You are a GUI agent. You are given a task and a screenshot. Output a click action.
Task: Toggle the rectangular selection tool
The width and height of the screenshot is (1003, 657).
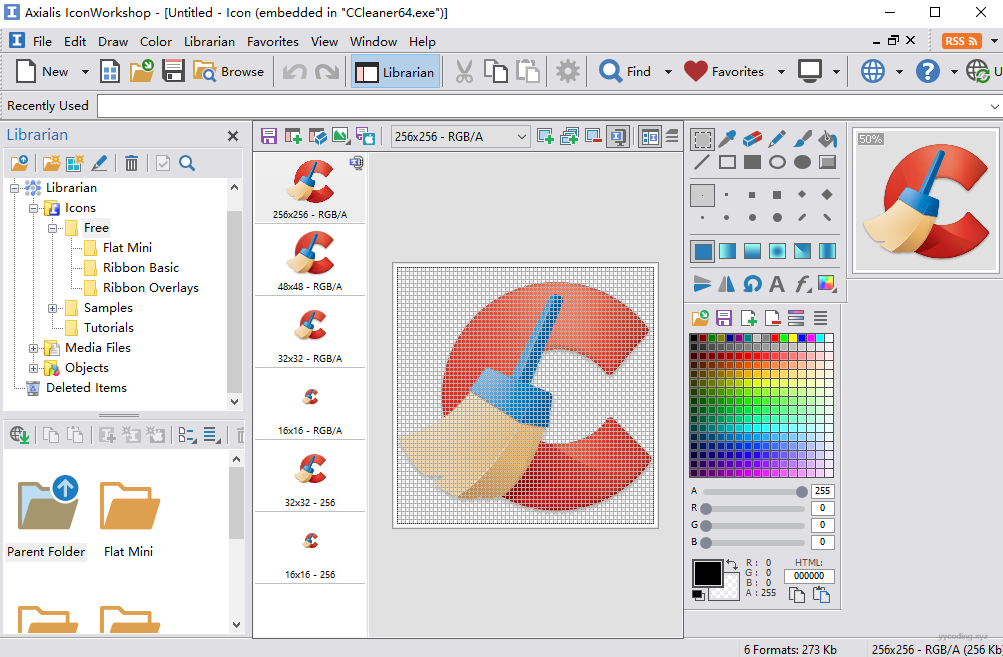[703, 138]
